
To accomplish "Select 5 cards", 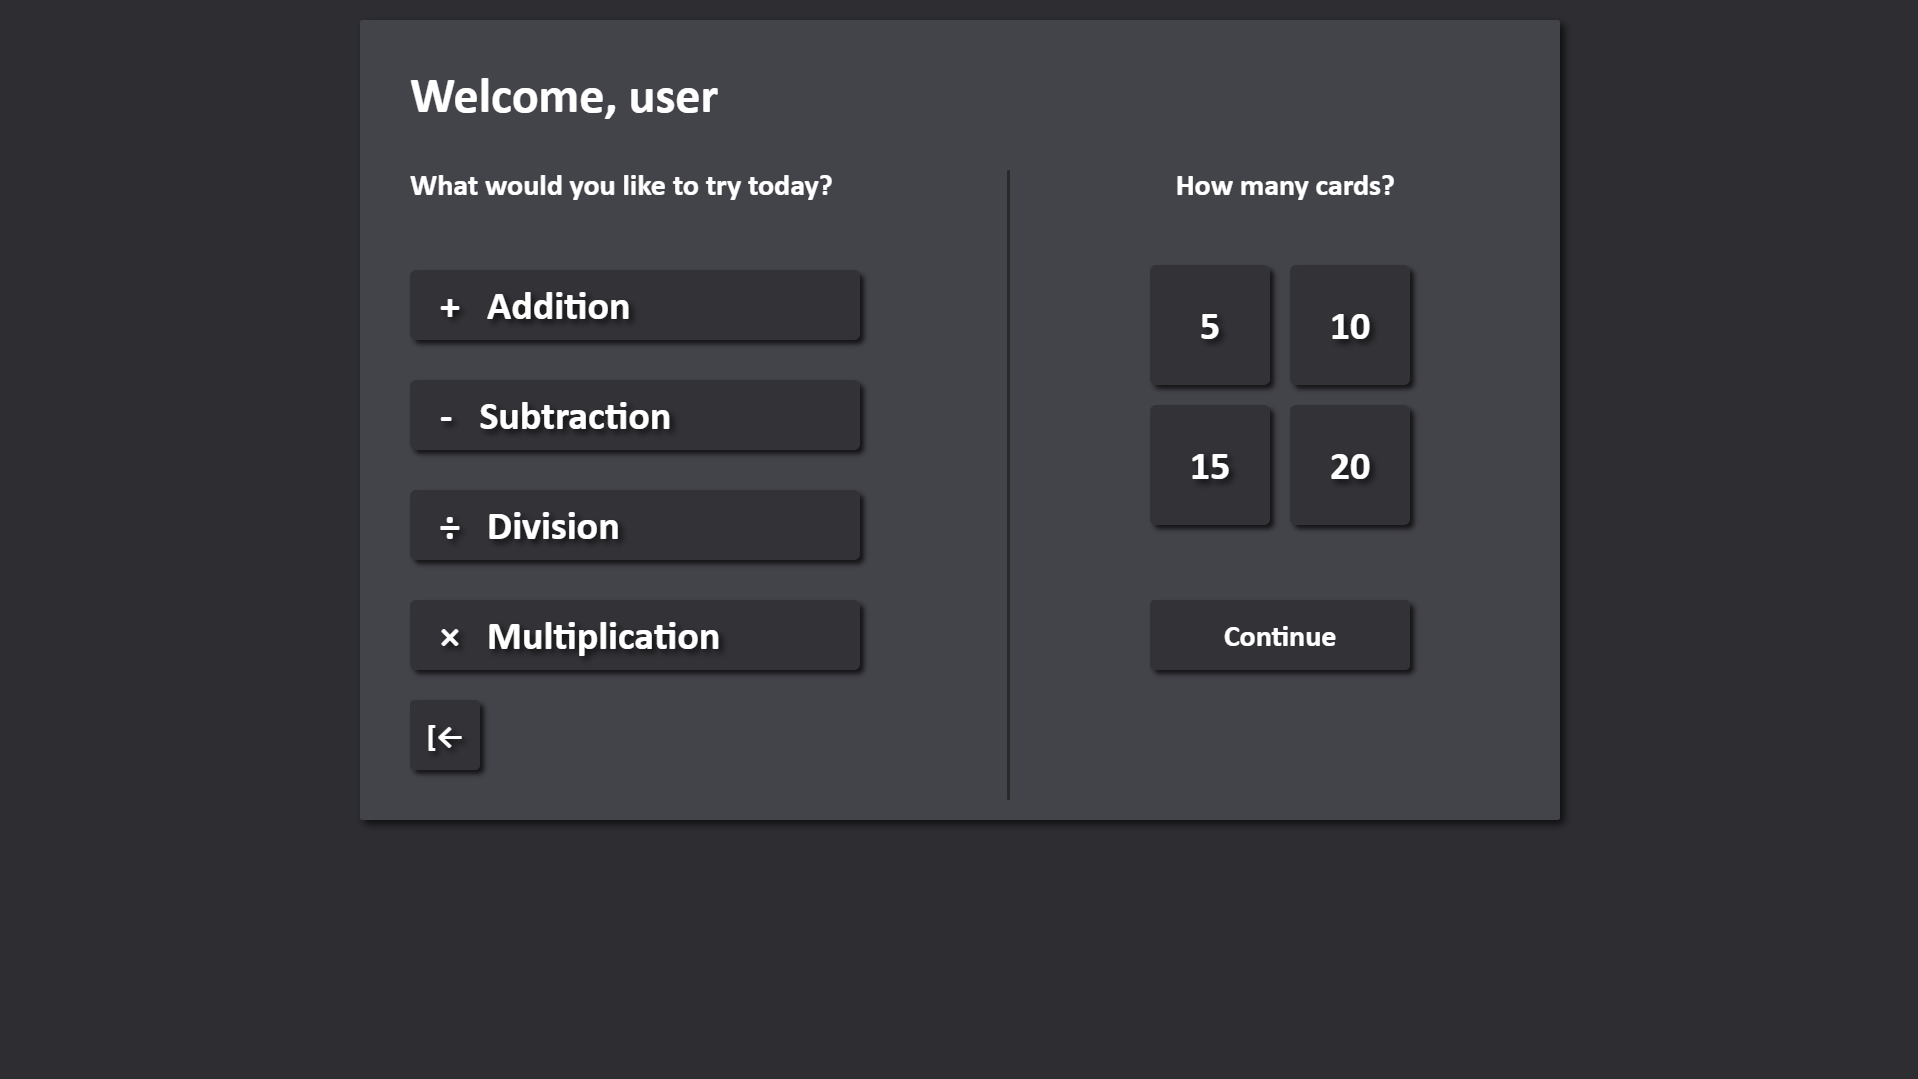I will [1209, 326].
